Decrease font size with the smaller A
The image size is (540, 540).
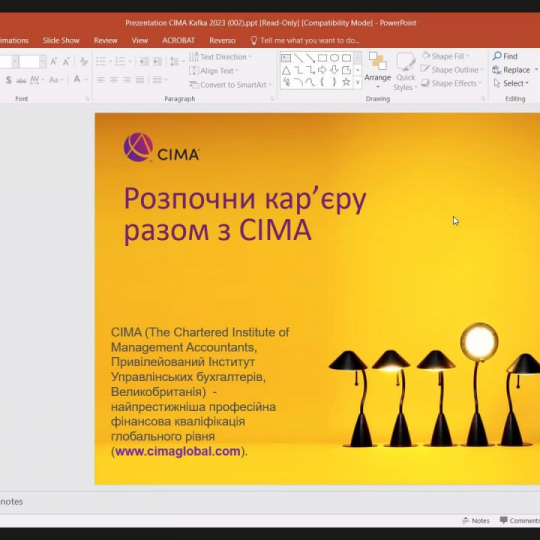point(66,62)
